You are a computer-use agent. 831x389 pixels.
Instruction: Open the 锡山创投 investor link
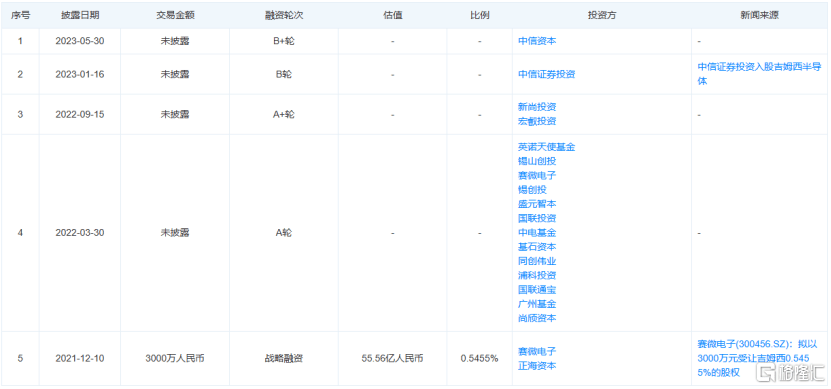coord(537,161)
